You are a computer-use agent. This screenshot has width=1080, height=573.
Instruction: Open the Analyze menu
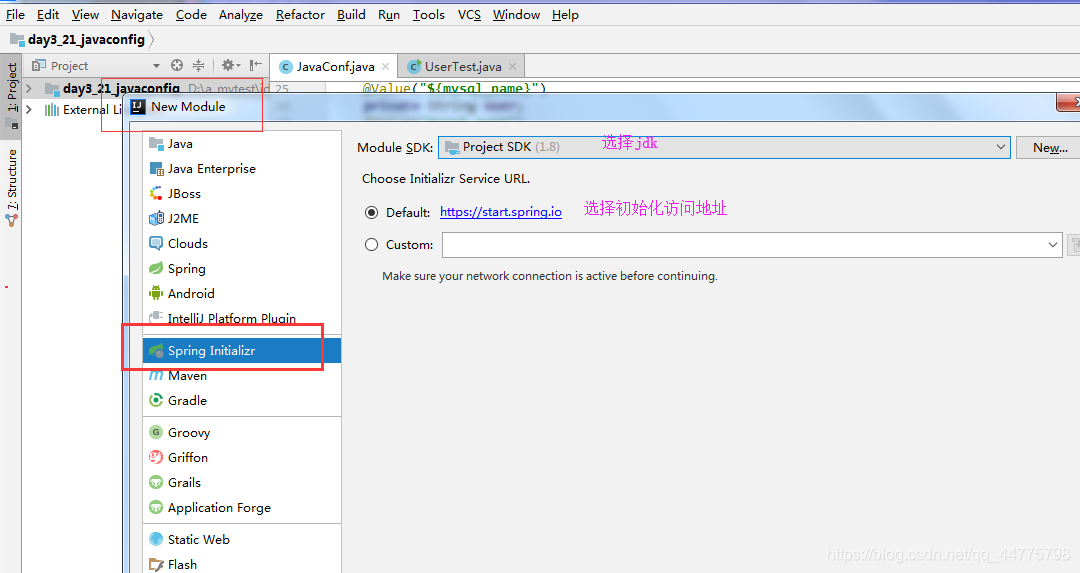click(240, 14)
